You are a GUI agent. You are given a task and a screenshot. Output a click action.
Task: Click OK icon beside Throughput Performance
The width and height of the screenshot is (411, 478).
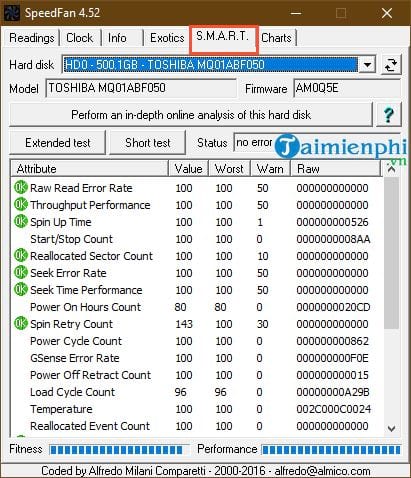point(21,205)
